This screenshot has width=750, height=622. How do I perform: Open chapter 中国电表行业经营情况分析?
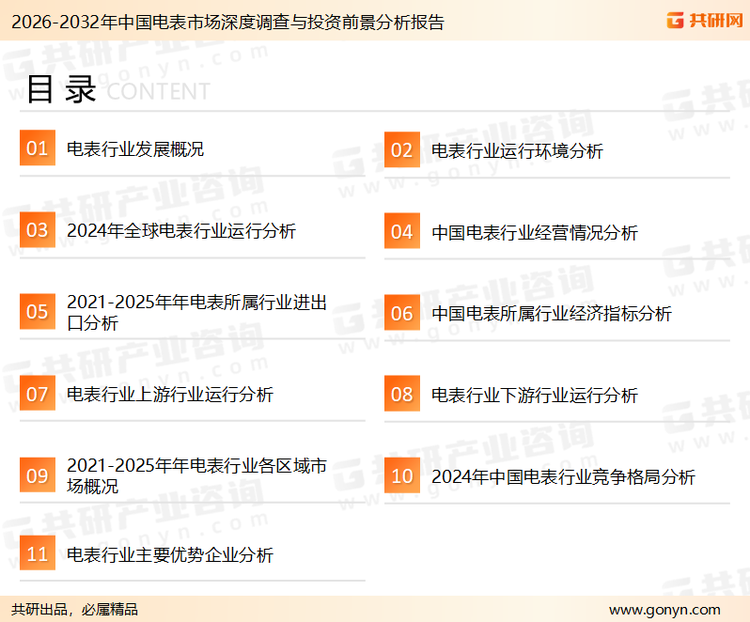pyautogui.click(x=534, y=233)
